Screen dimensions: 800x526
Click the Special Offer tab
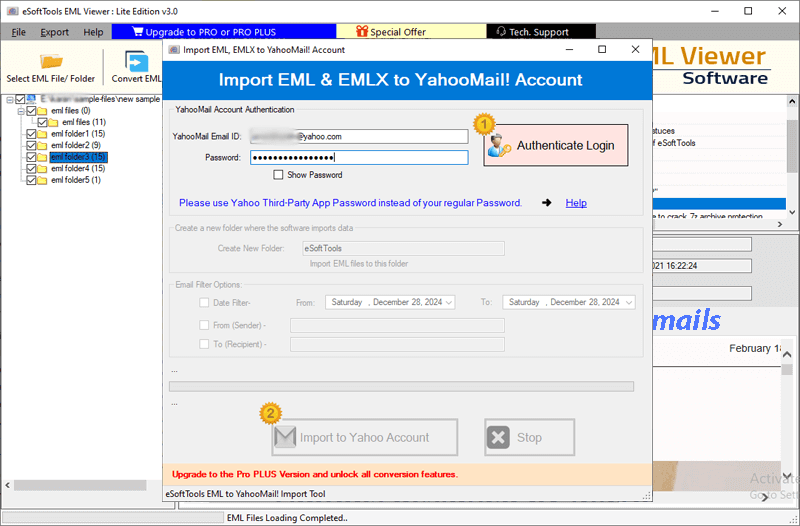[411, 32]
